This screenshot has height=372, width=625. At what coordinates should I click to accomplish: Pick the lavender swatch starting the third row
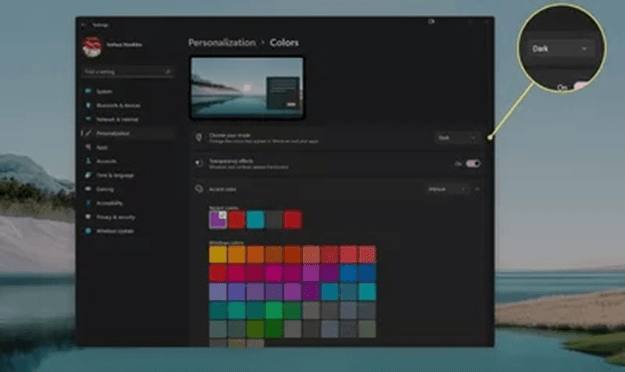pyautogui.click(x=218, y=292)
